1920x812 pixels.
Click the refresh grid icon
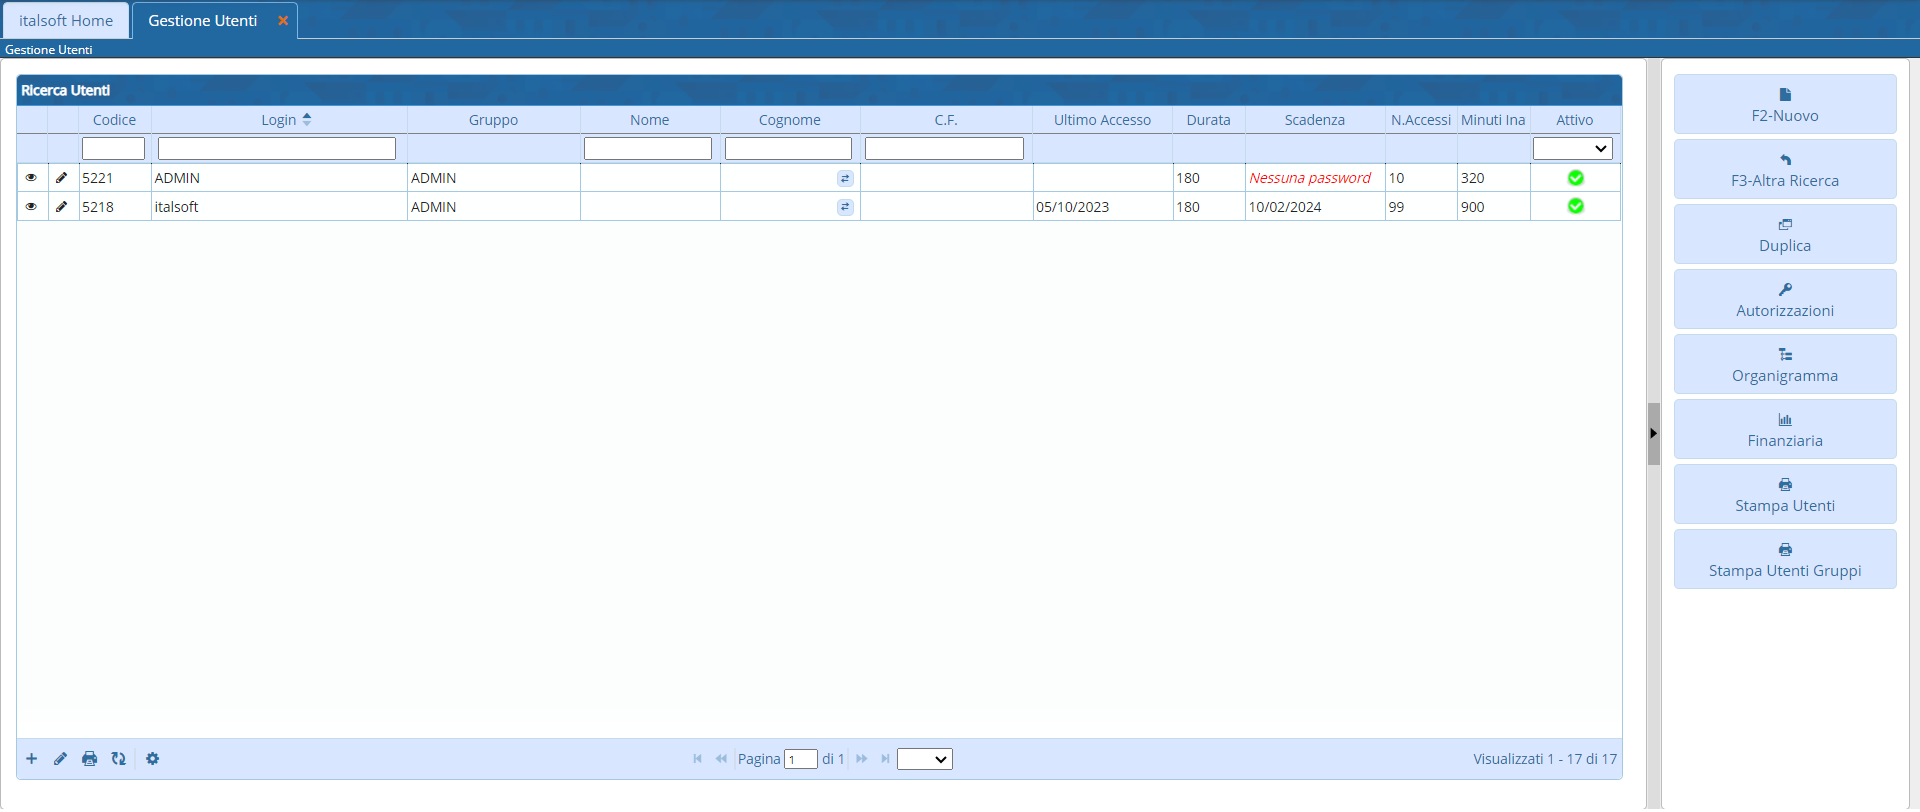click(119, 759)
